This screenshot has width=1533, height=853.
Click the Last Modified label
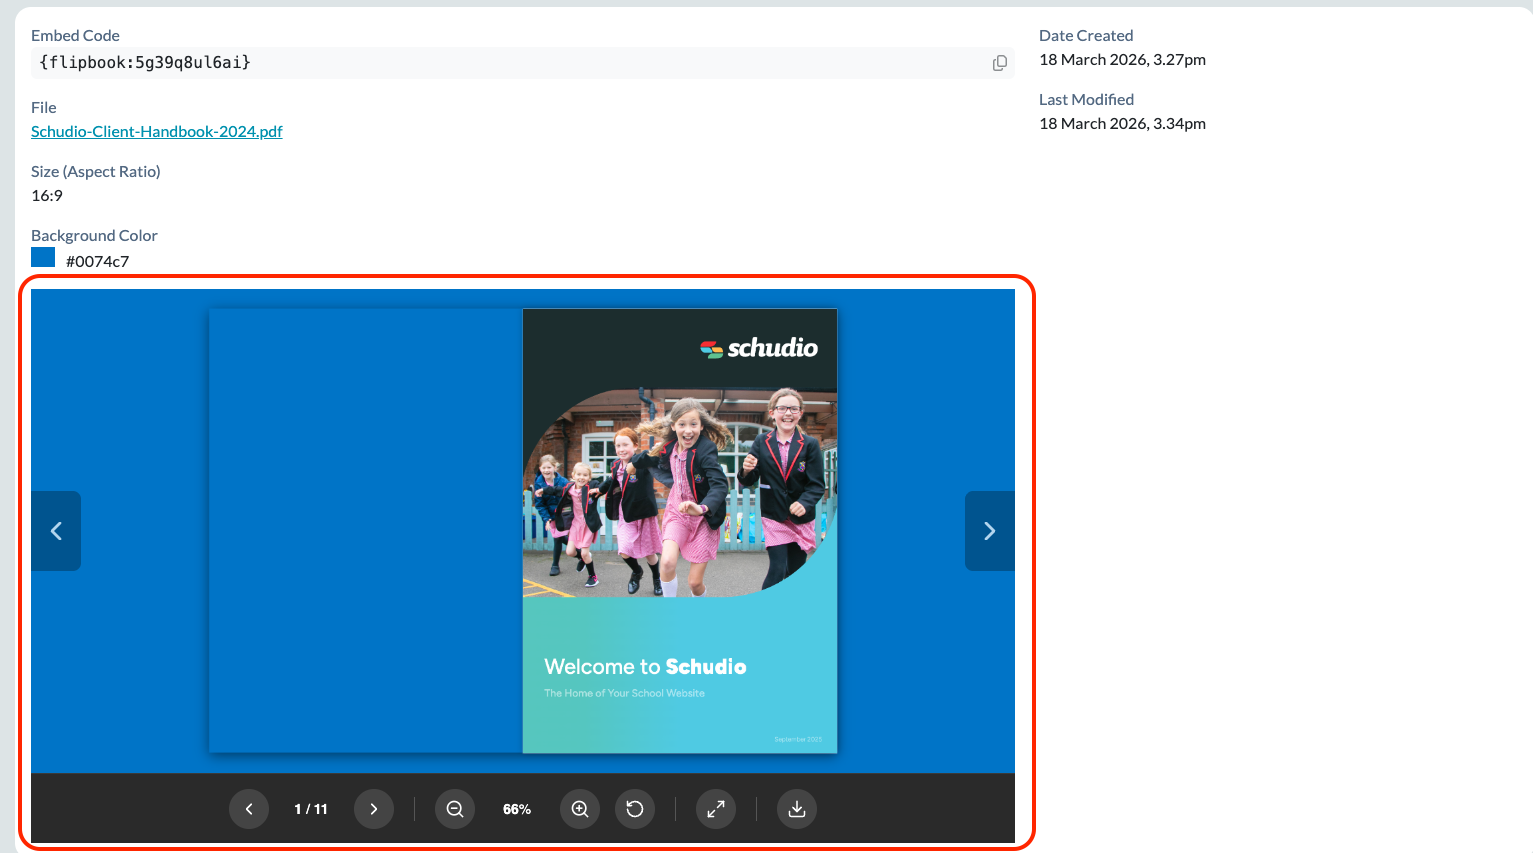tap(1087, 99)
